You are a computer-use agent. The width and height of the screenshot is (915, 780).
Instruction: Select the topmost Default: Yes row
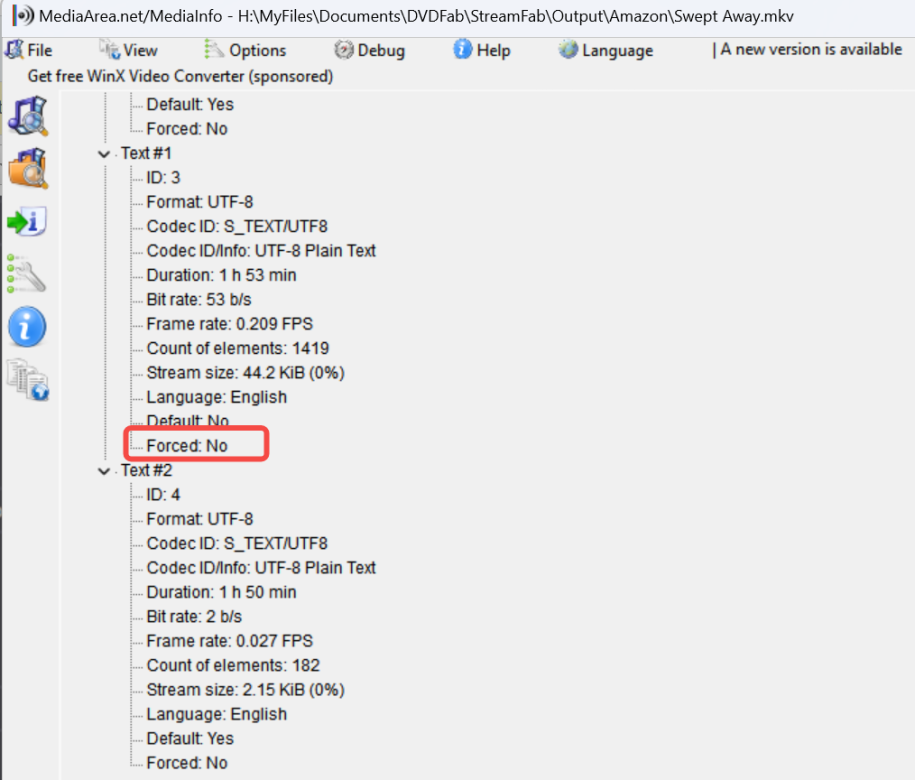pyautogui.click(x=190, y=104)
